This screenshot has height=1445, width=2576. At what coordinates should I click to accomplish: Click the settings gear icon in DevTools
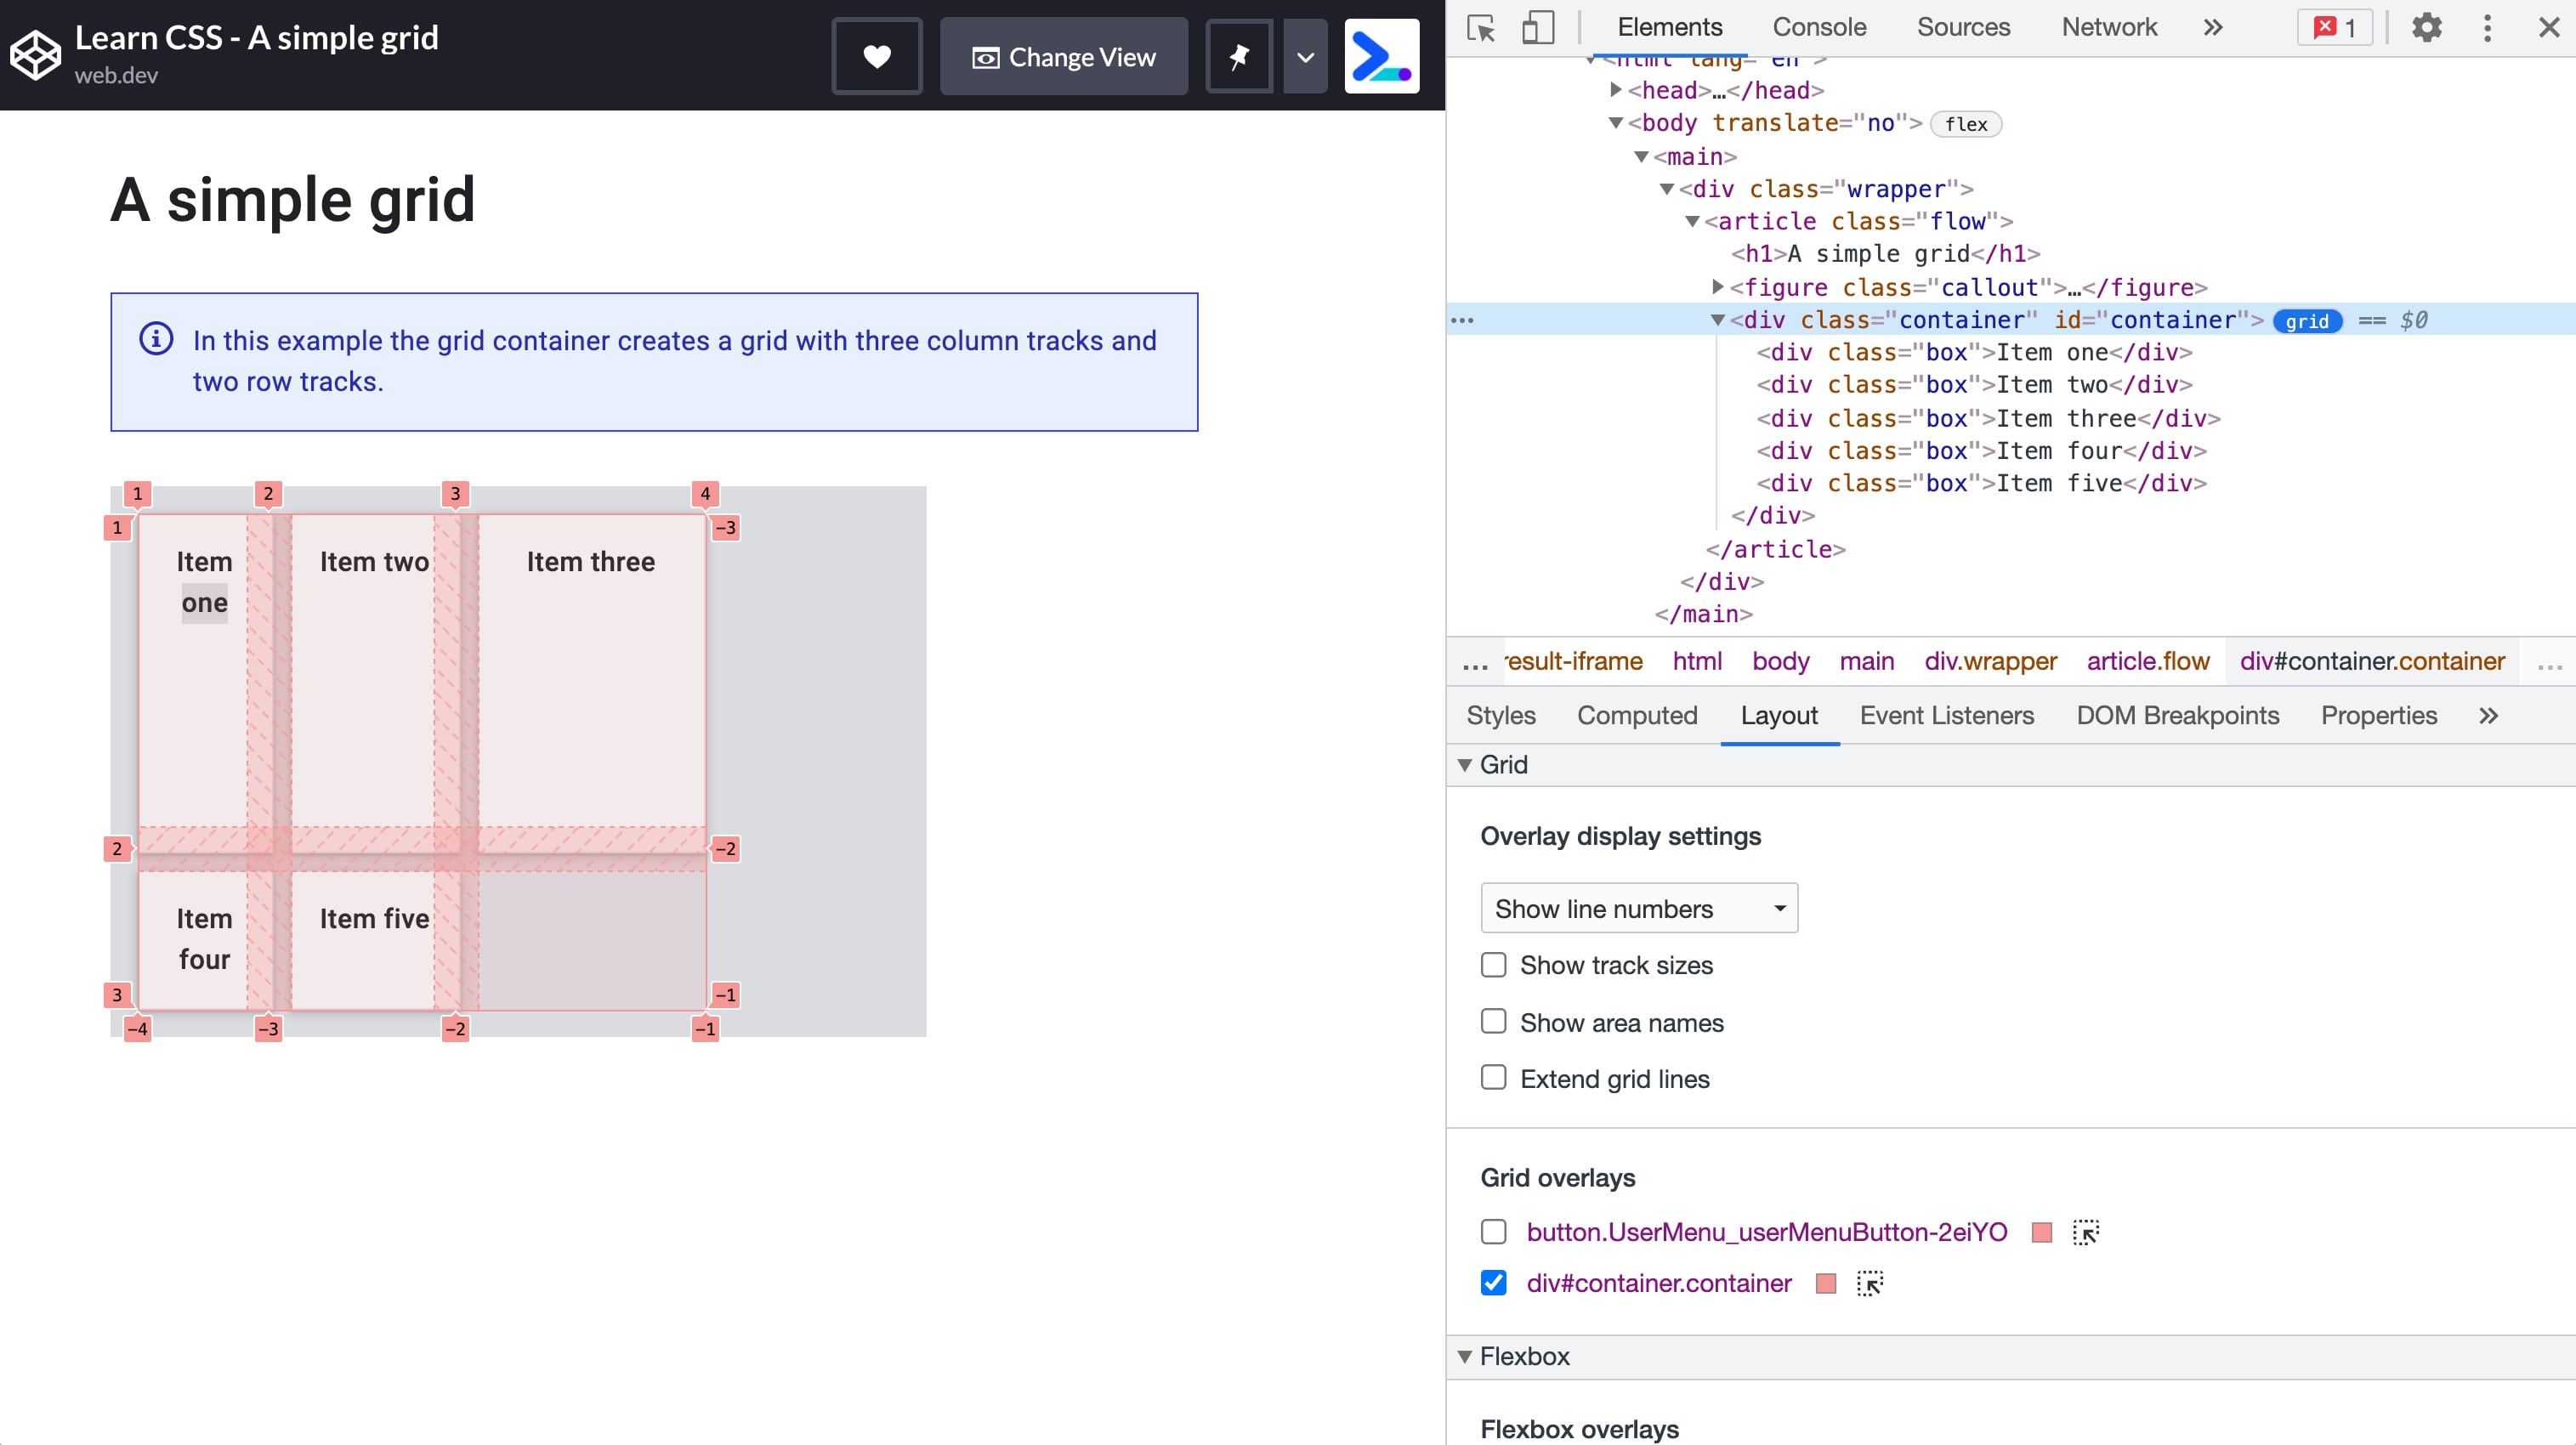pos(2427,26)
